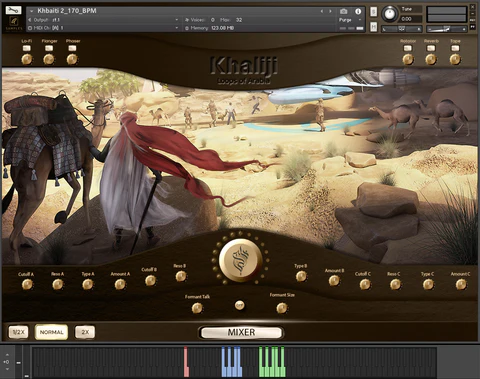Open the Purge dropdown menu

(x=350, y=20)
